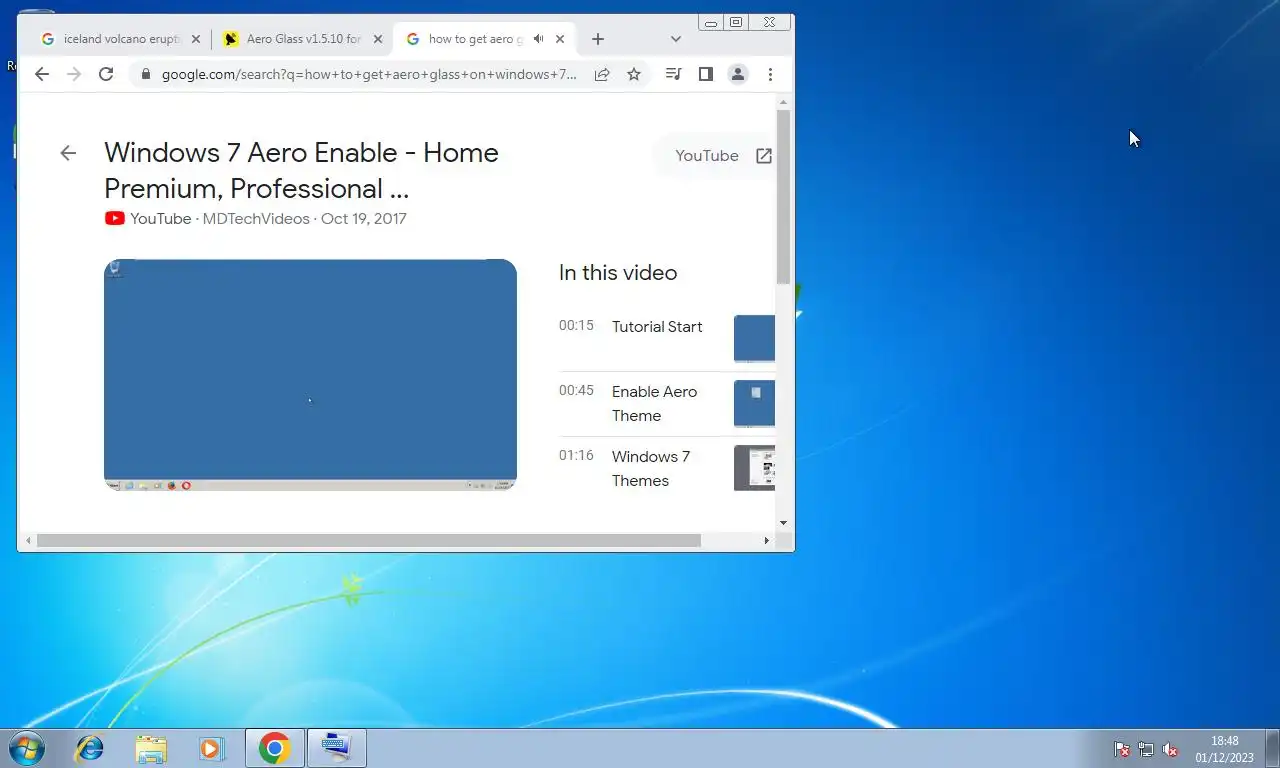
Task: Launch Internet Explorer from the taskbar
Action: [x=89, y=748]
